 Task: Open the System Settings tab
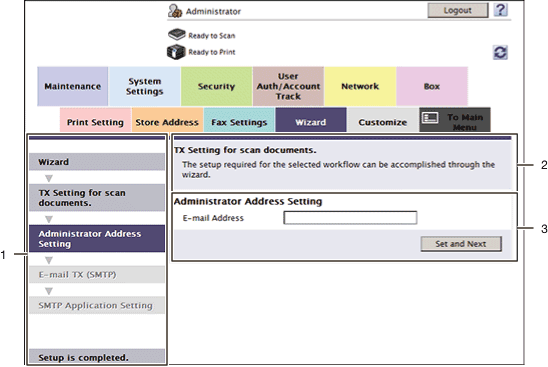coord(145,86)
